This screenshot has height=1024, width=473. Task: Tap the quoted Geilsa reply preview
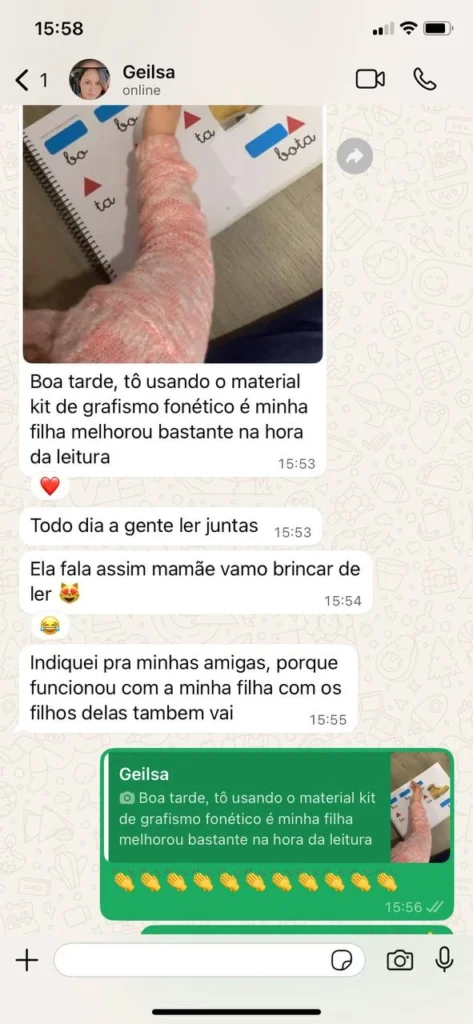pos(248,807)
